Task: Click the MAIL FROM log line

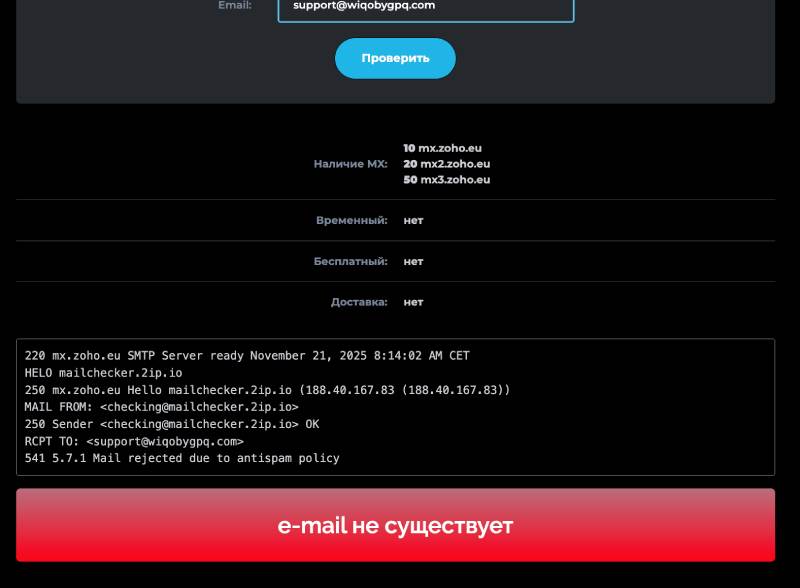Action: pos(161,407)
